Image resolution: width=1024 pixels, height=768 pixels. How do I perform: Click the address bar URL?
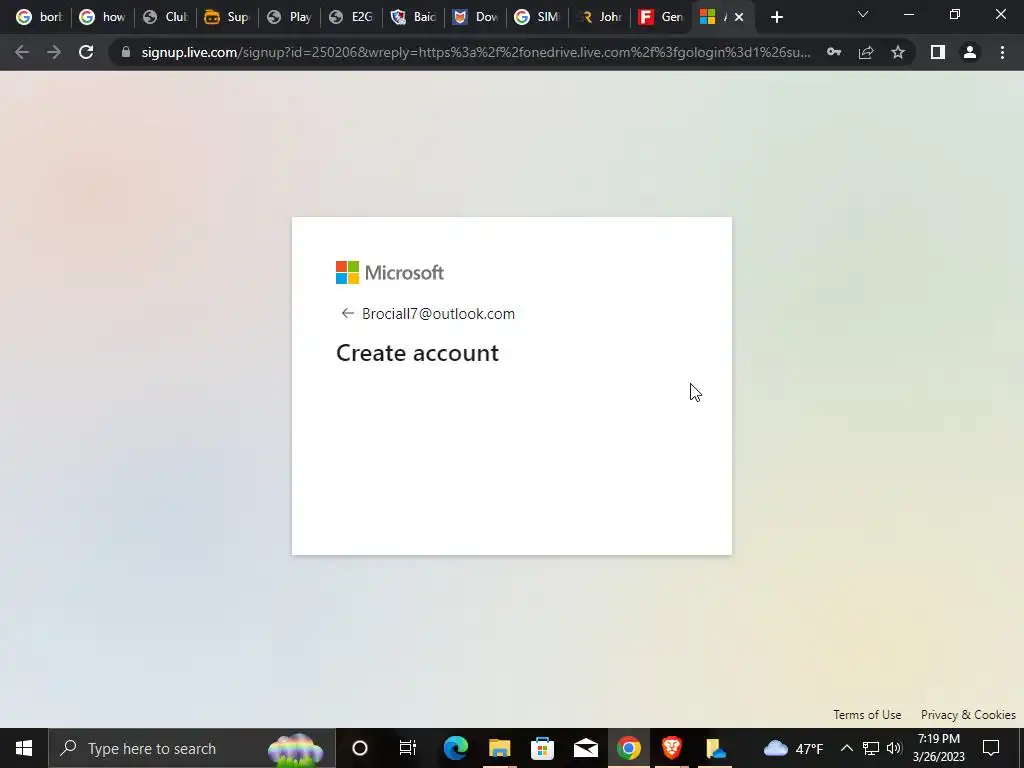[476, 52]
